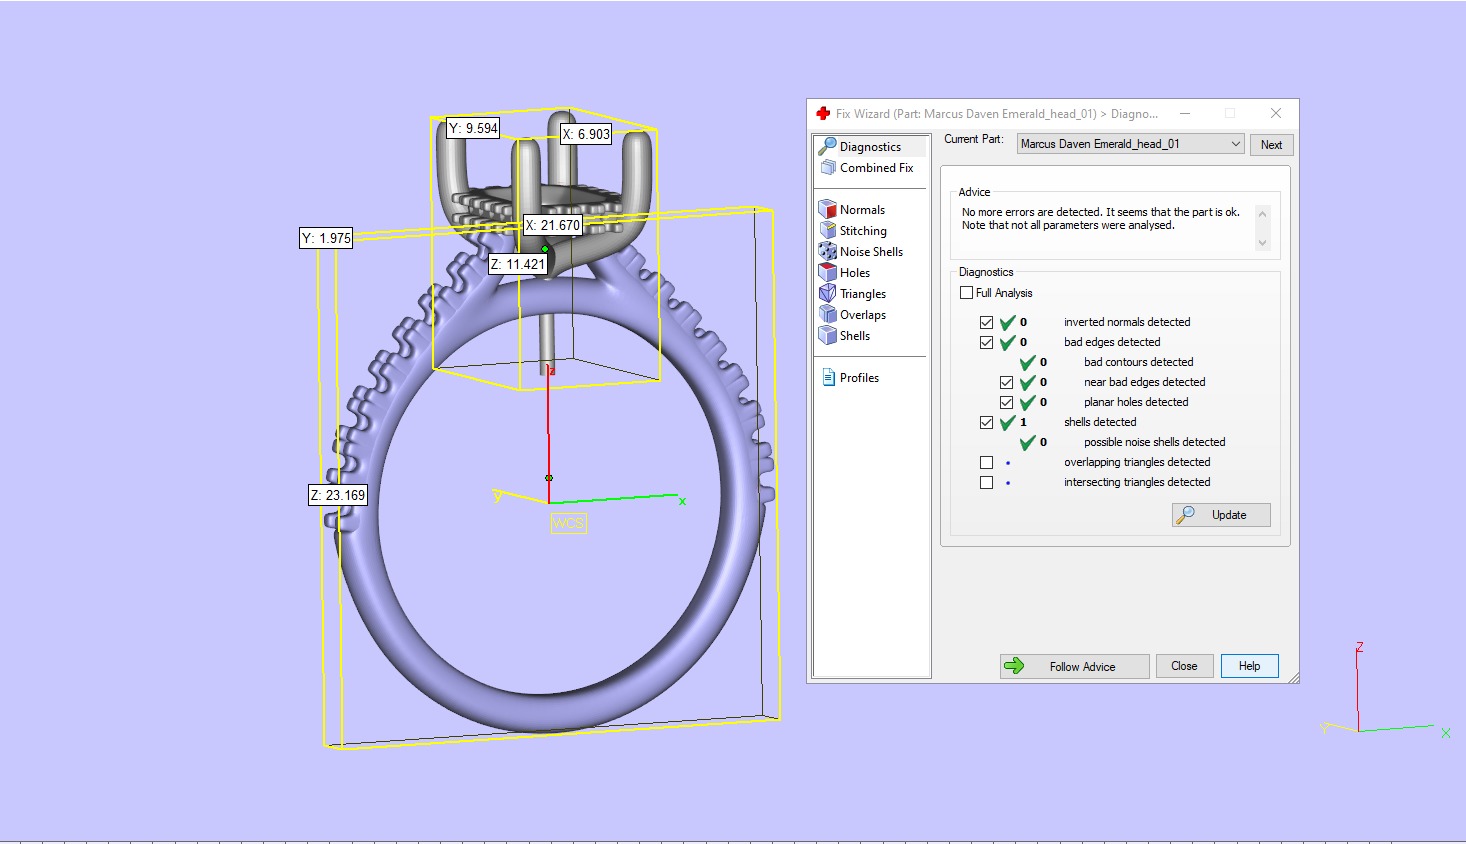1466x844 pixels.
Task: Click the green check beside inverted normals
Action: [1007, 322]
